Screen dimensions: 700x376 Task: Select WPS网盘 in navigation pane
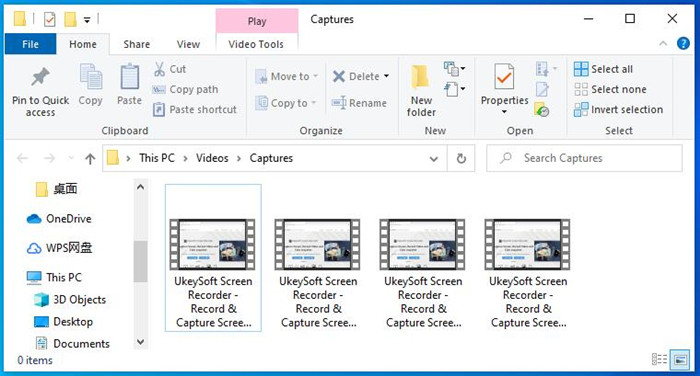59,248
